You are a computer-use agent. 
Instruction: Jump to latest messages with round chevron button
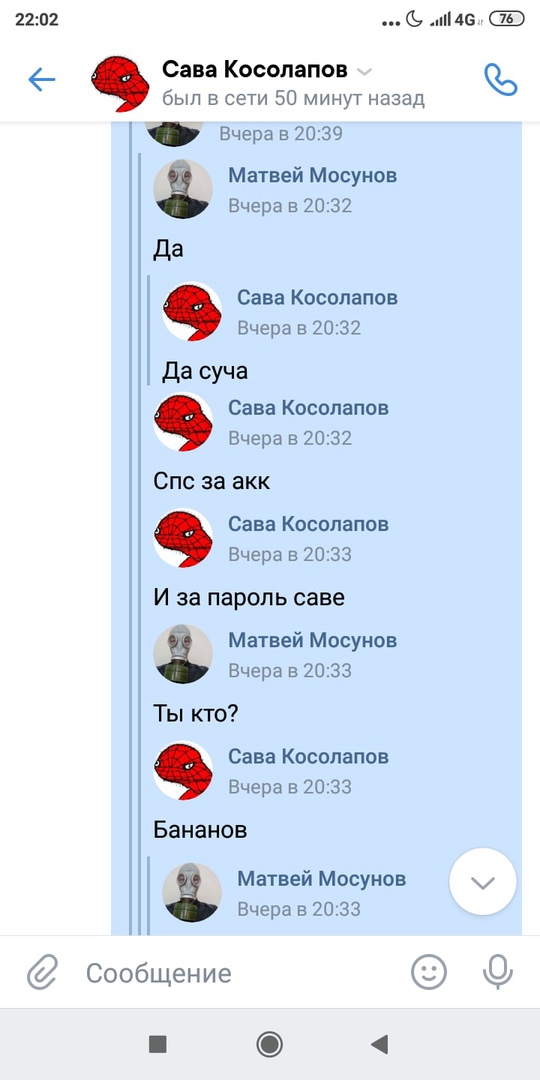tap(483, 882)
